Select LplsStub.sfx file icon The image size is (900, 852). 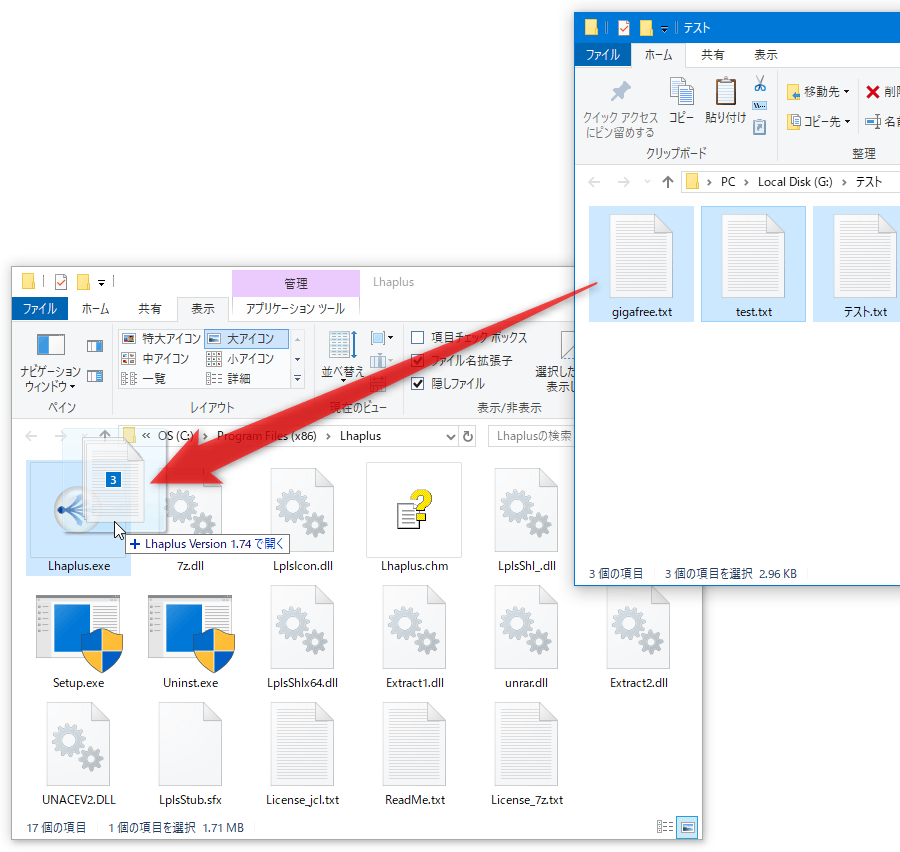(191, 744)
